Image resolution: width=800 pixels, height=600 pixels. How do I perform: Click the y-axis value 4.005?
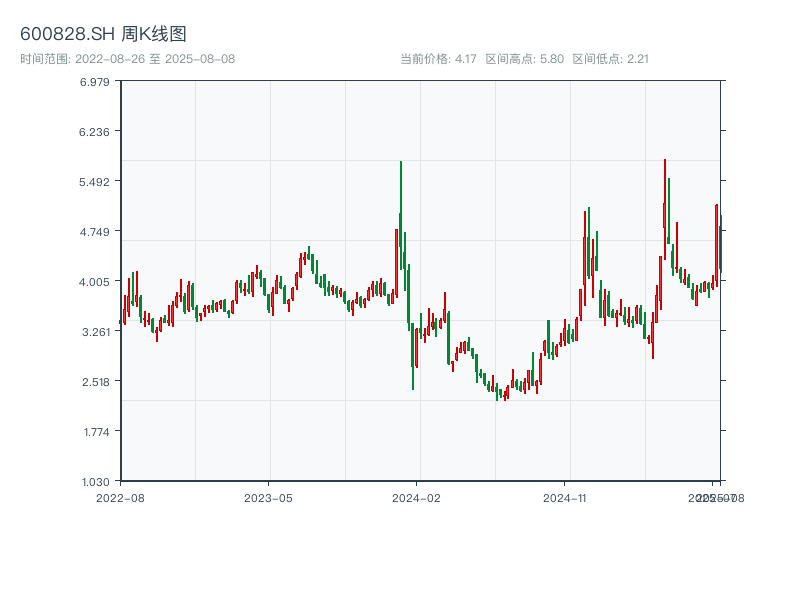point(94,282)
